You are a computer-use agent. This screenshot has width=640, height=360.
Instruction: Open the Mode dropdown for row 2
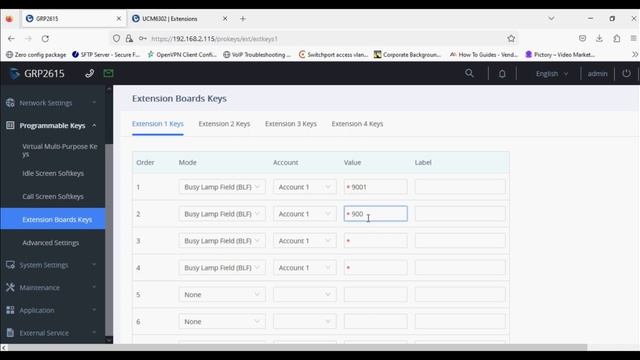pos(222,214)
